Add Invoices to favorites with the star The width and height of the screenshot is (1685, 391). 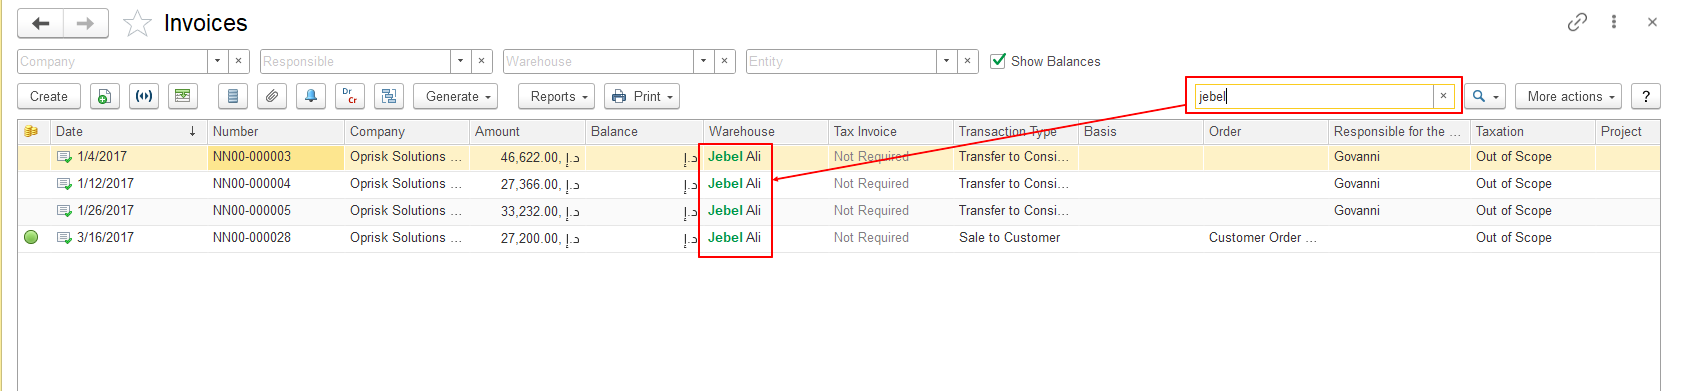coord(137,23)
